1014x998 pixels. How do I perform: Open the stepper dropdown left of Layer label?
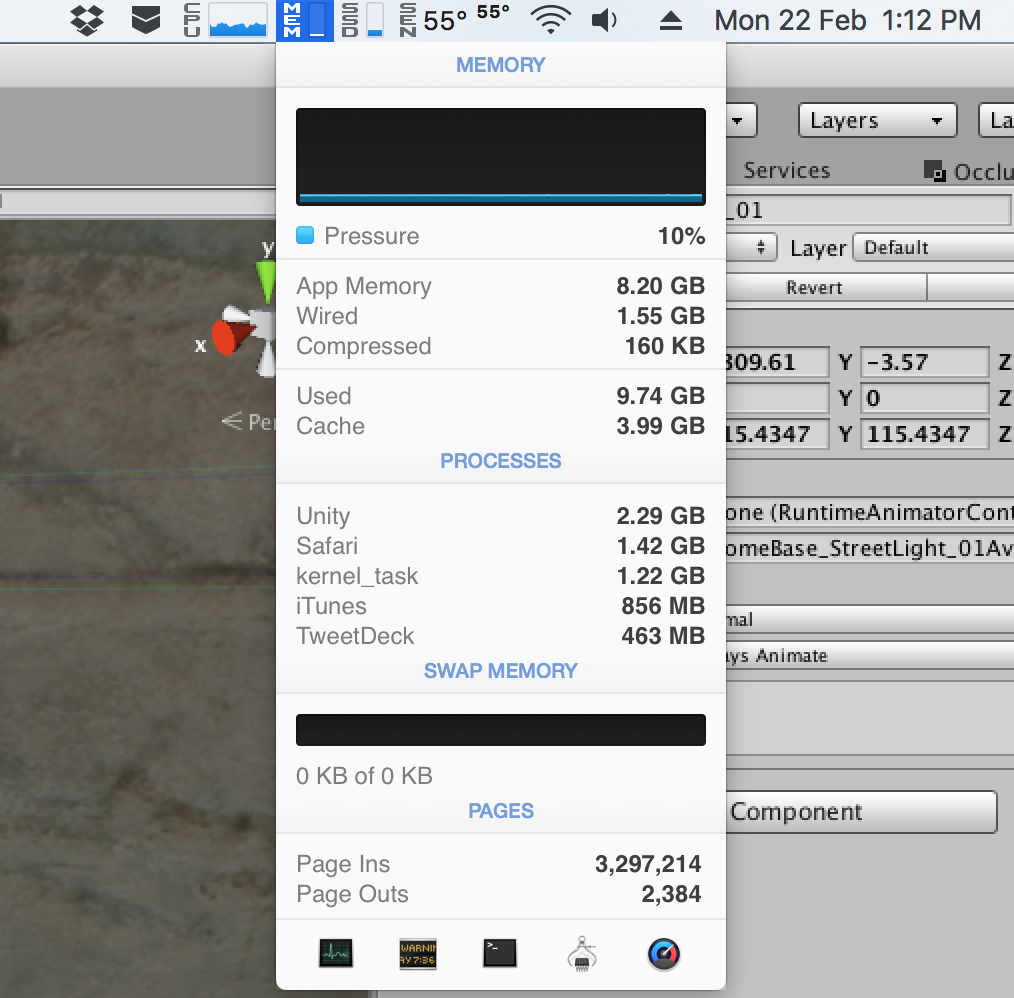click(x=750, y=248)
